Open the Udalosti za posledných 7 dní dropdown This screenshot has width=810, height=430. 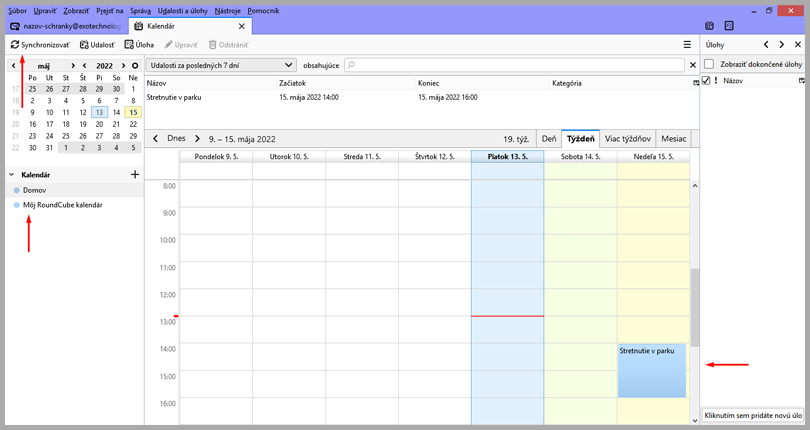(x=222, y=65)
